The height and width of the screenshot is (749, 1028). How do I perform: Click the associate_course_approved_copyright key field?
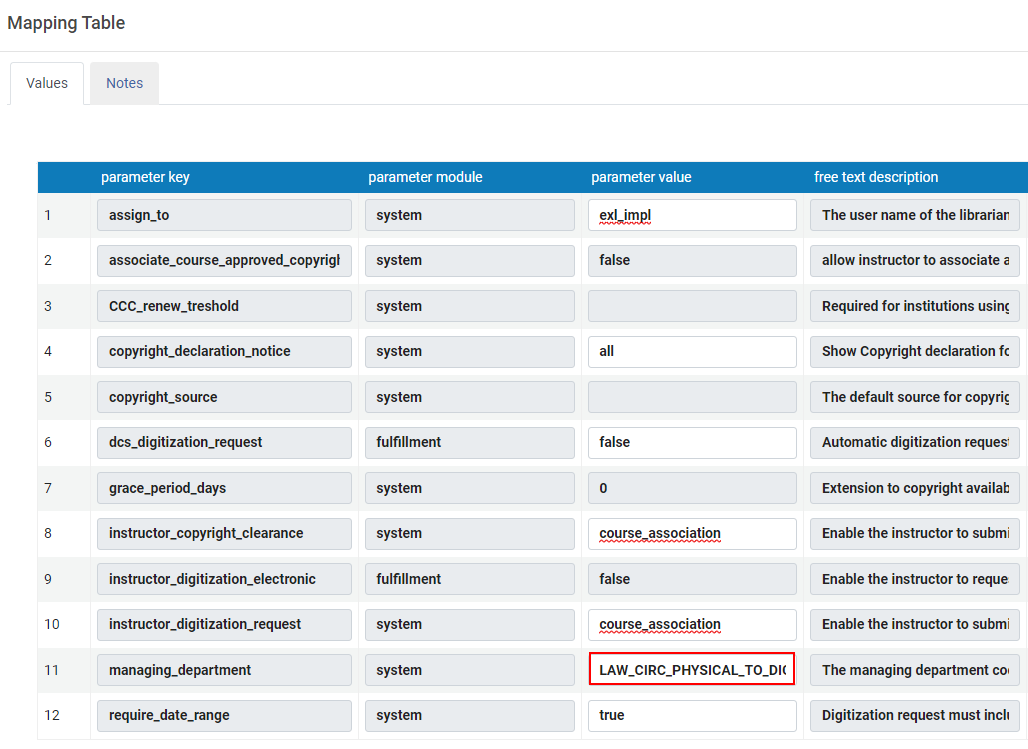(224, 260)
